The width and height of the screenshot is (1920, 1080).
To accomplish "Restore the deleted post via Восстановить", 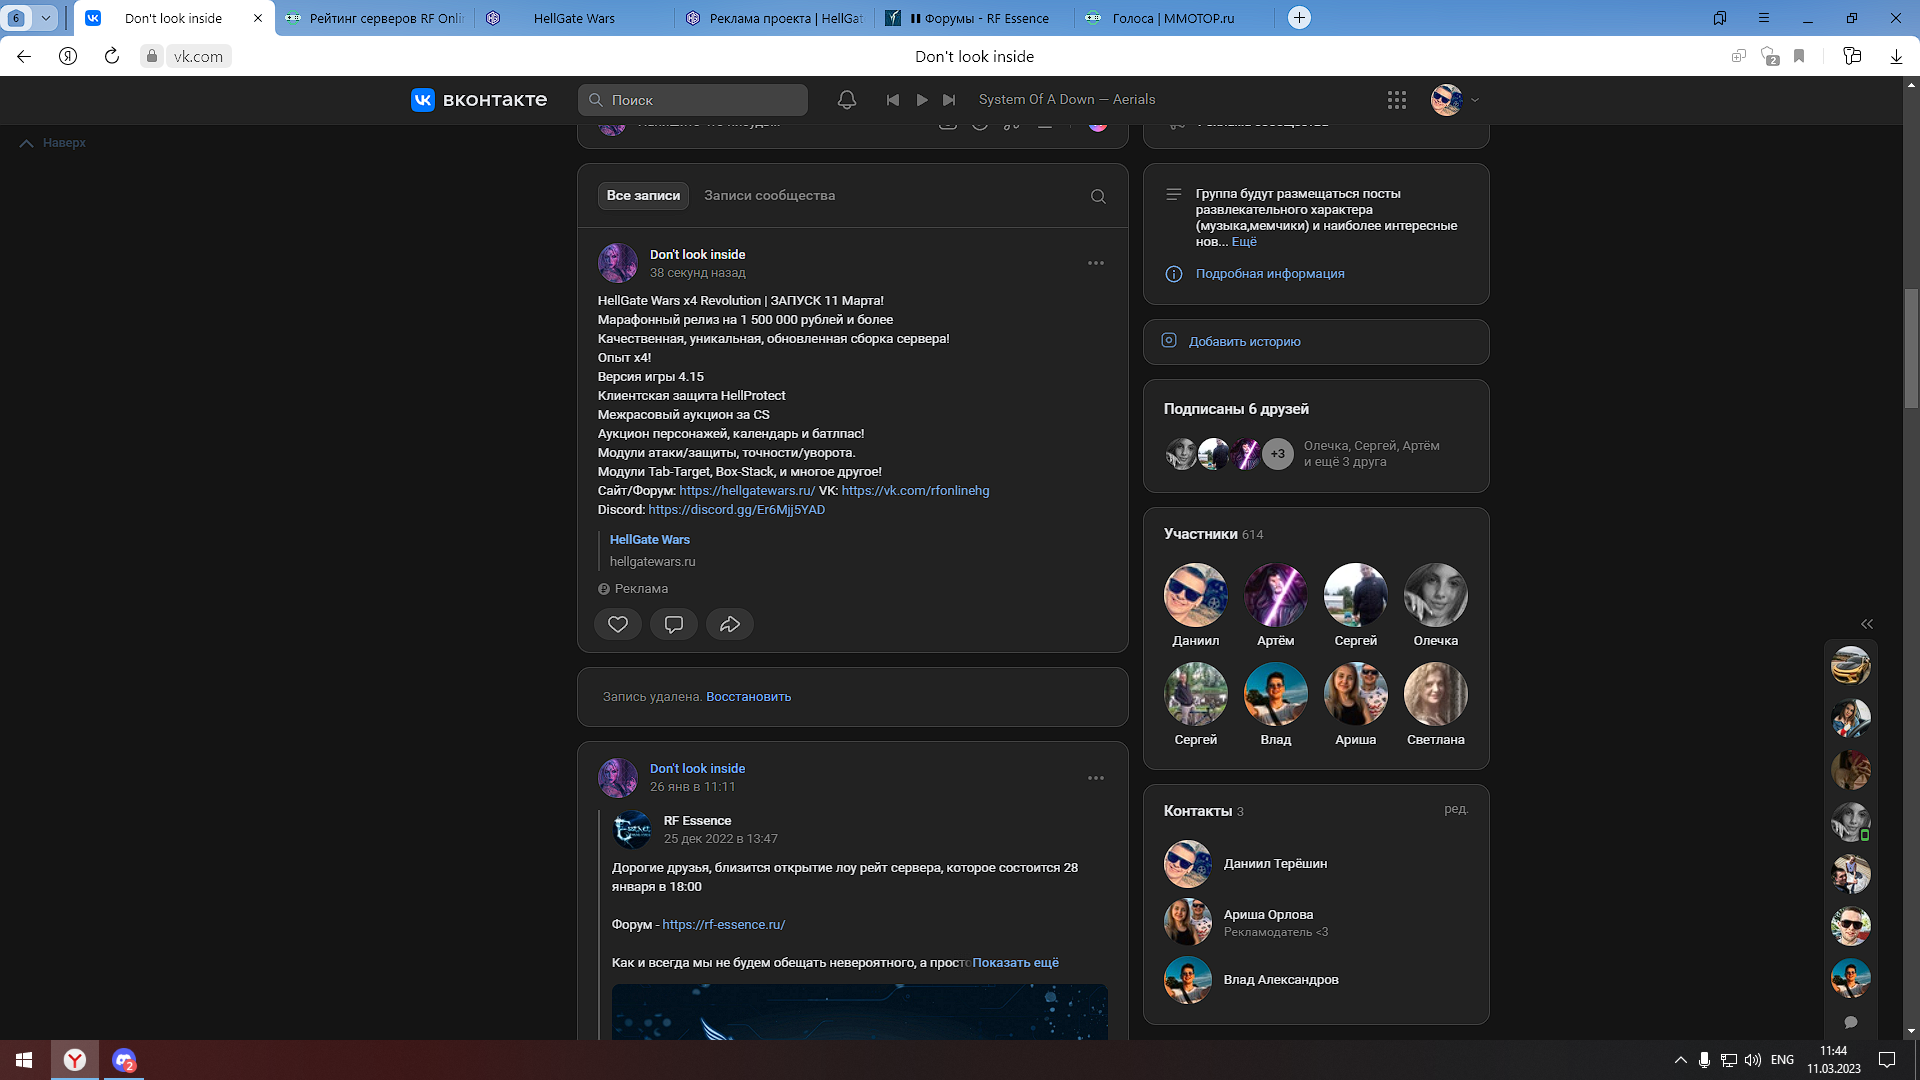I will pos(748,697).
